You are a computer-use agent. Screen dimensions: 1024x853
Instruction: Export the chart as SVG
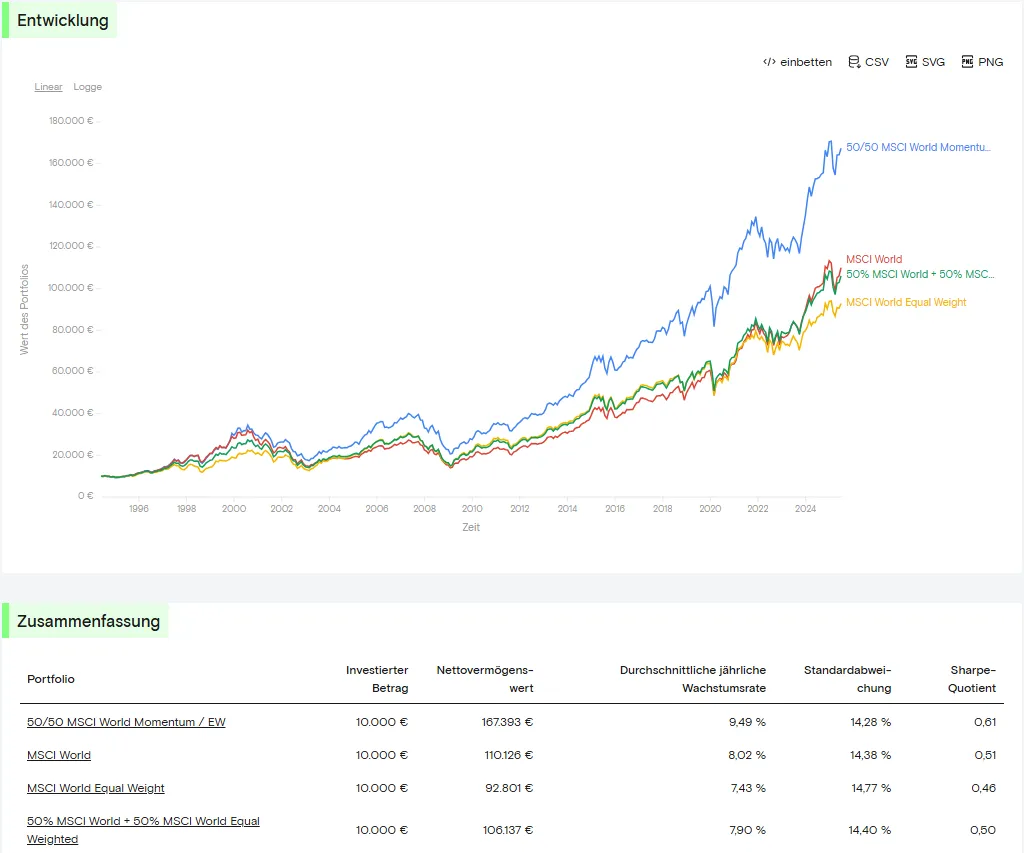click(x=925, y=62)
